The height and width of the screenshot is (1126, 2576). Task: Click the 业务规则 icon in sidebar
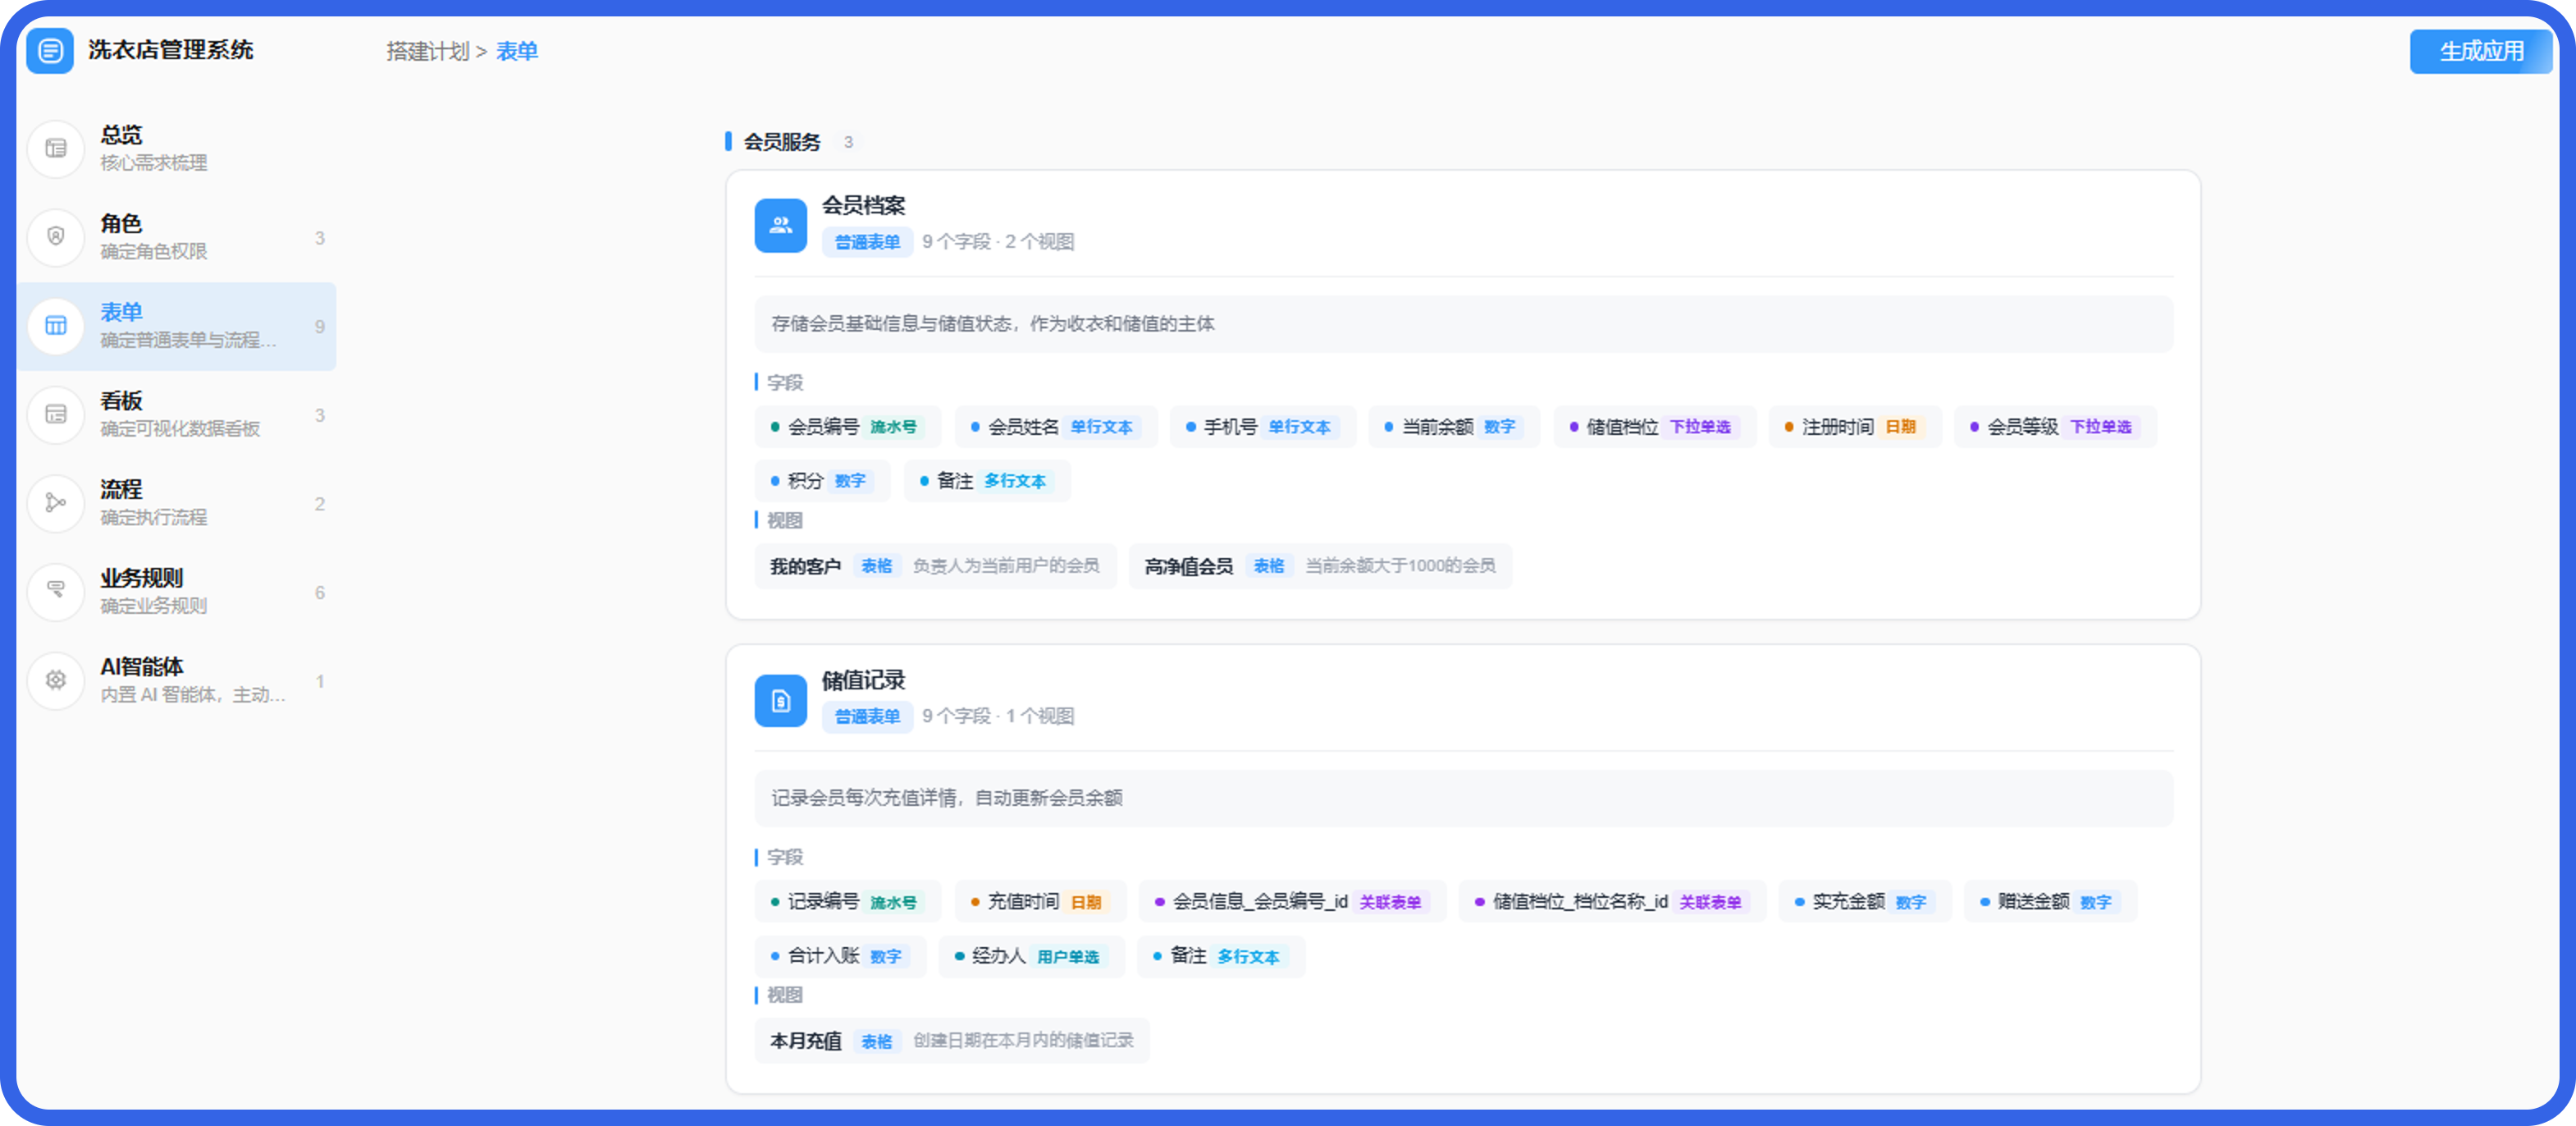click(x=56, y=592)
